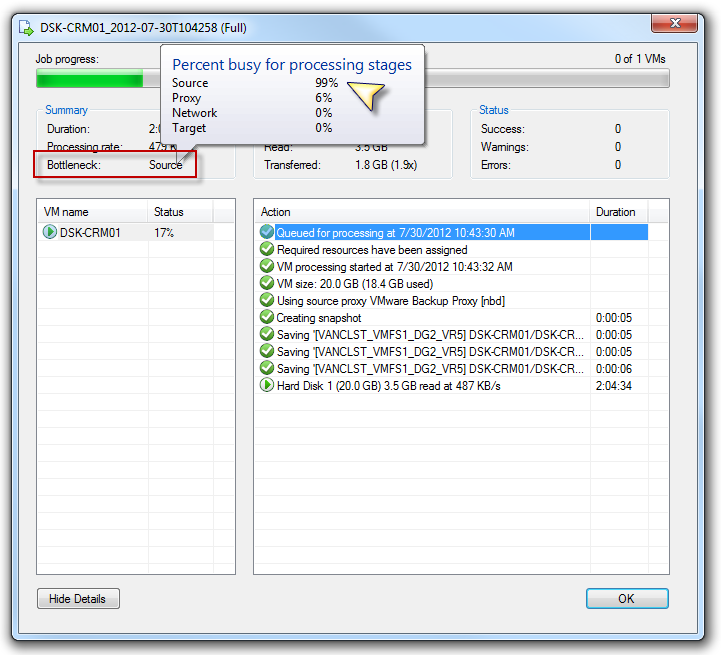Screen dimensions: 721x655
Task: Click the green check next to VM size
Action: click(x=267, y=284)
